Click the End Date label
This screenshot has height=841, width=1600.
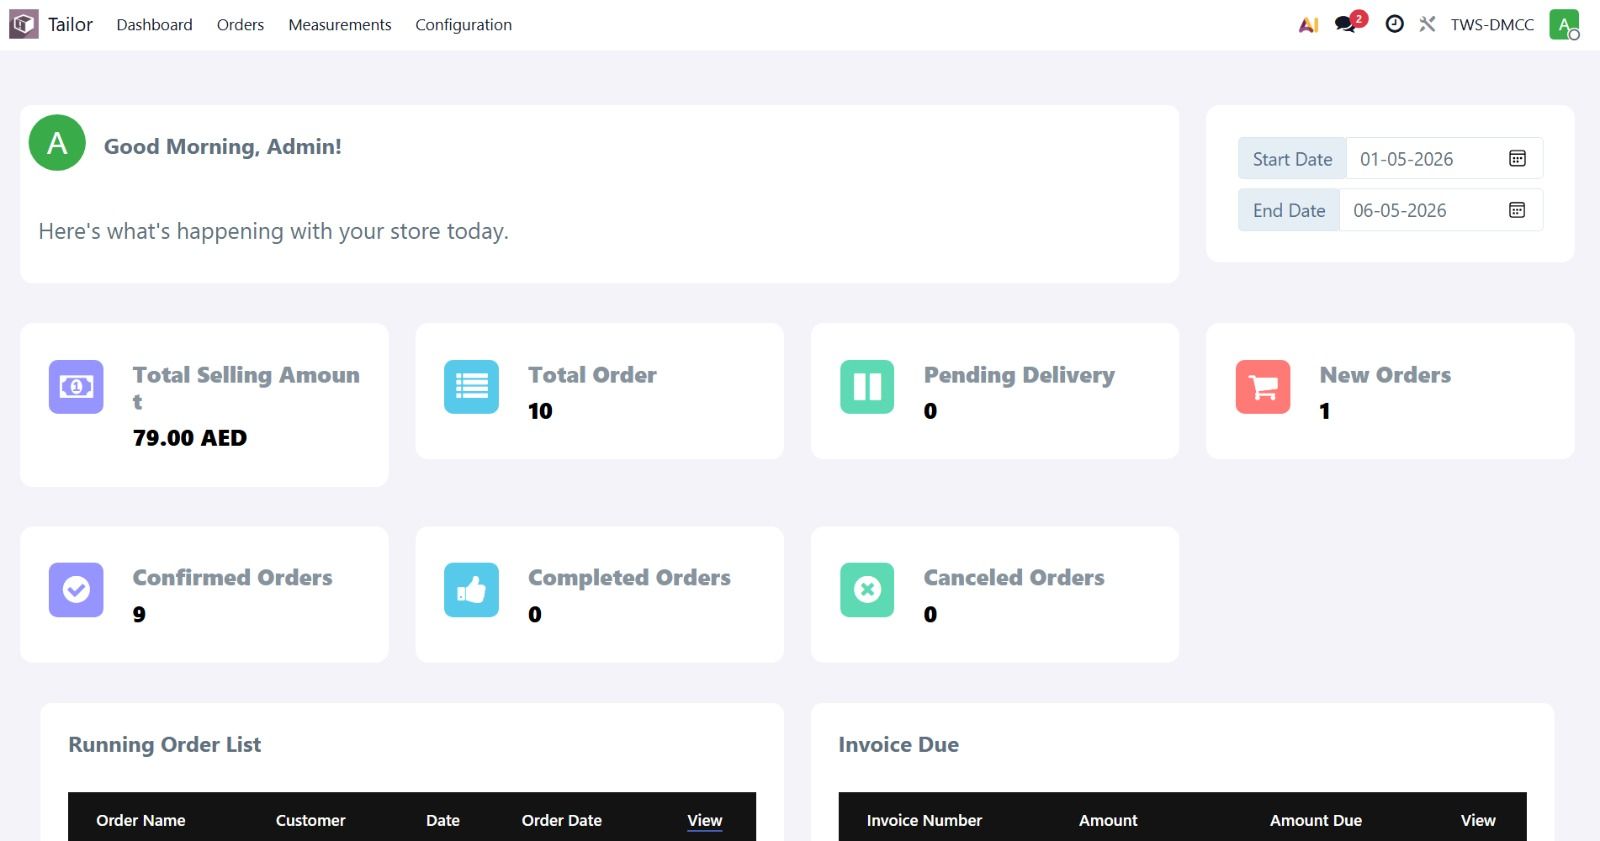tap(1289, 210)
